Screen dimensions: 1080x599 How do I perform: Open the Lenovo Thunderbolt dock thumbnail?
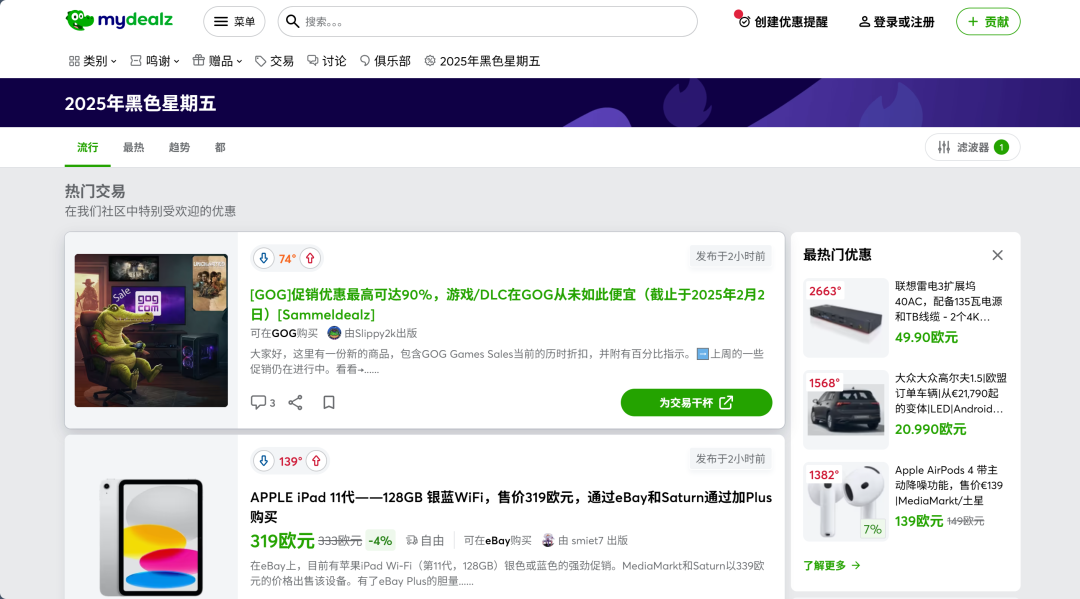pyautogui.click(x=845, y=317)
